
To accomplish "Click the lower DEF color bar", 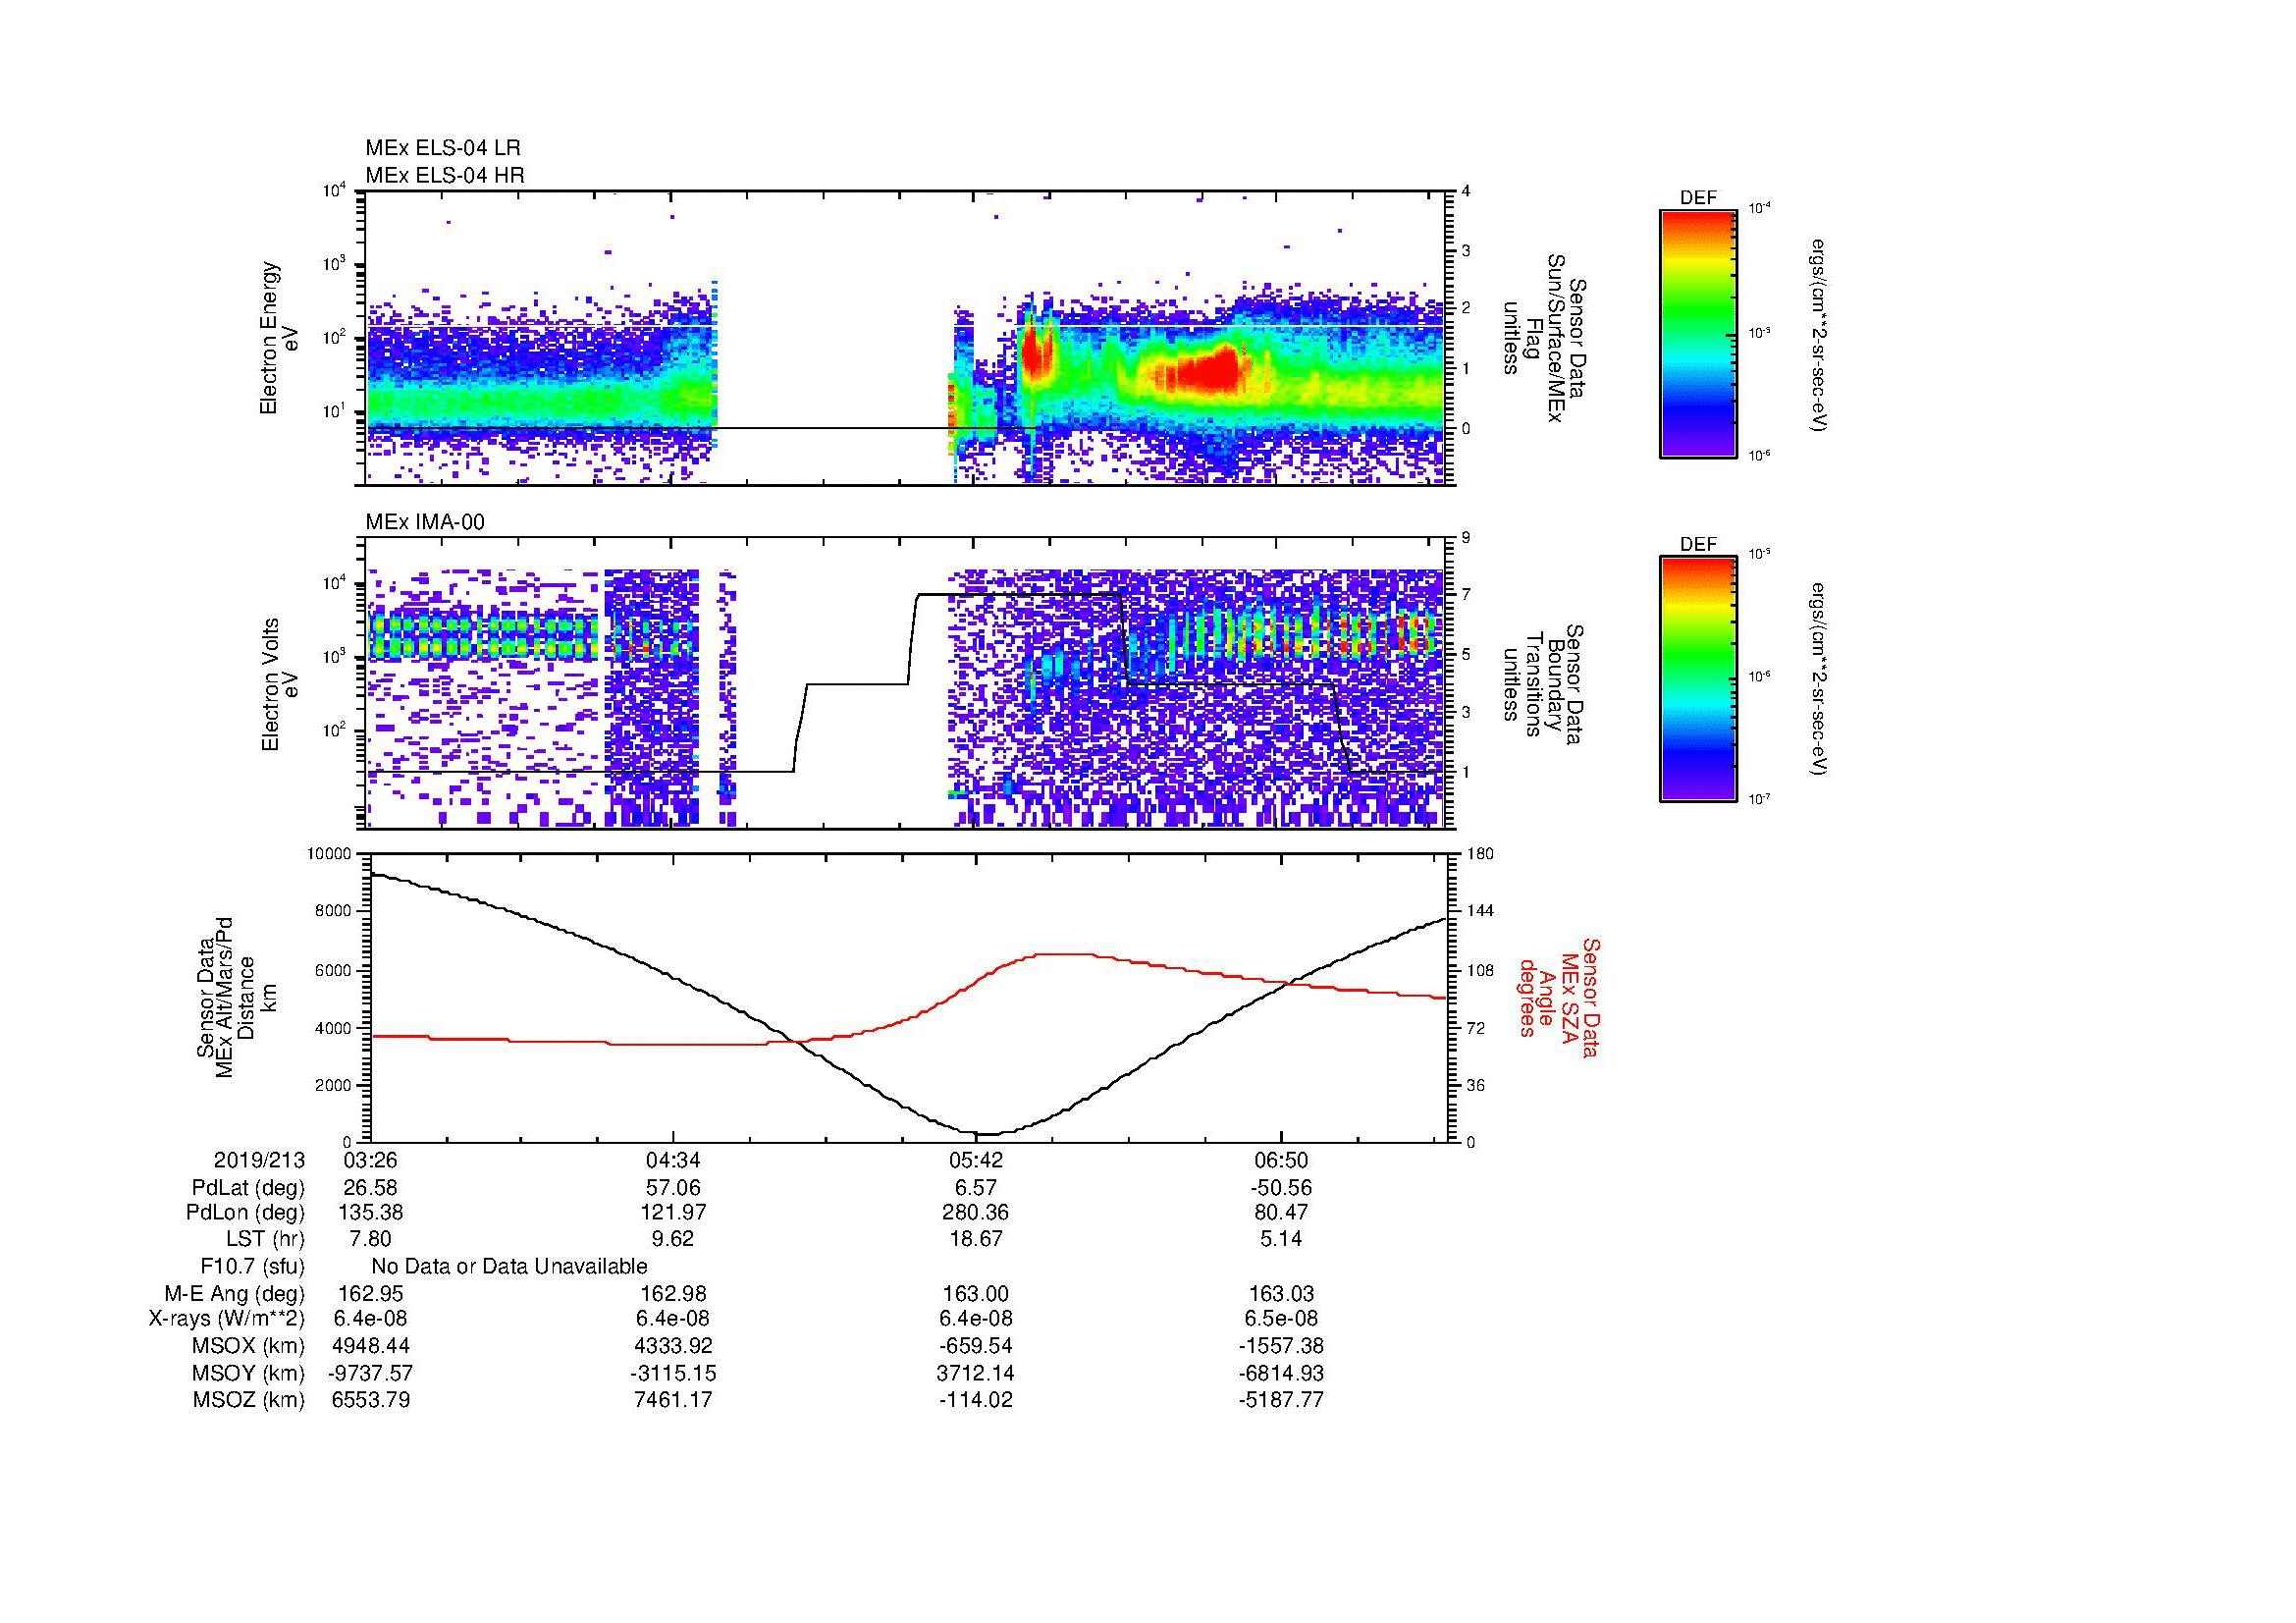I will coord(1698,679).
